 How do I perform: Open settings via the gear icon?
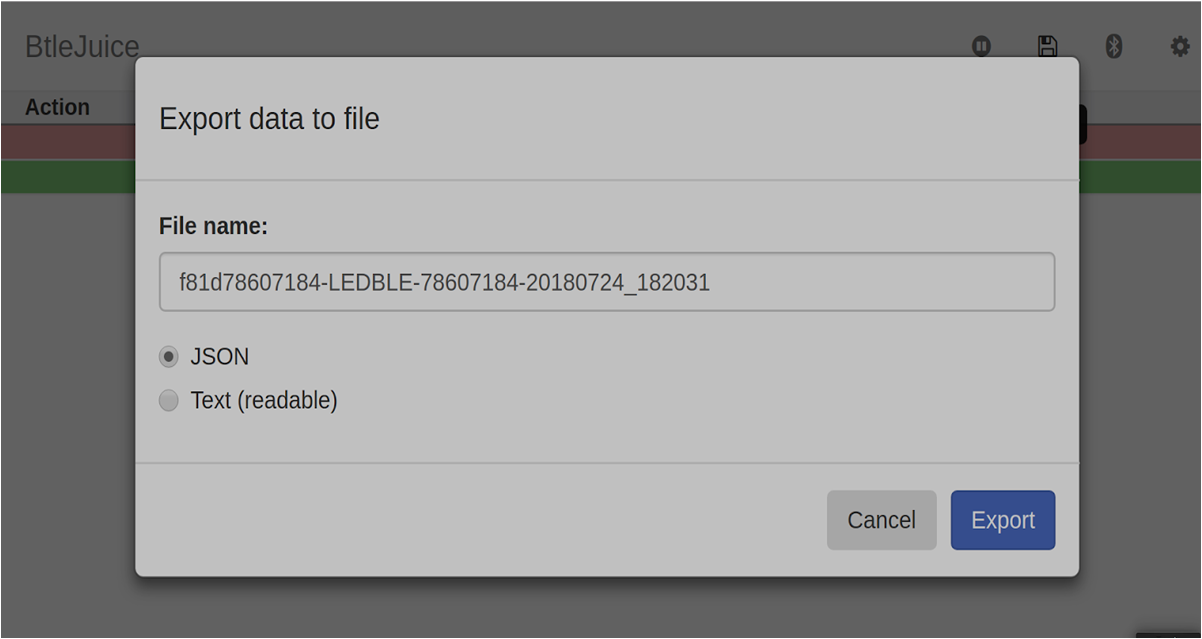(1180, 46)
